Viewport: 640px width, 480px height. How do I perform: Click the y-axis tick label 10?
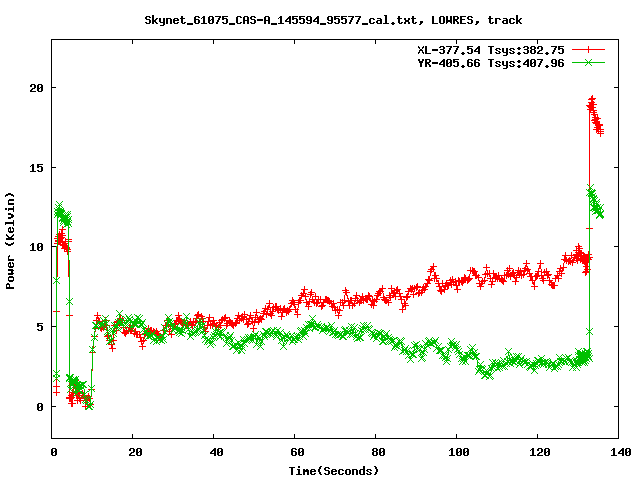tap(36, 247)
